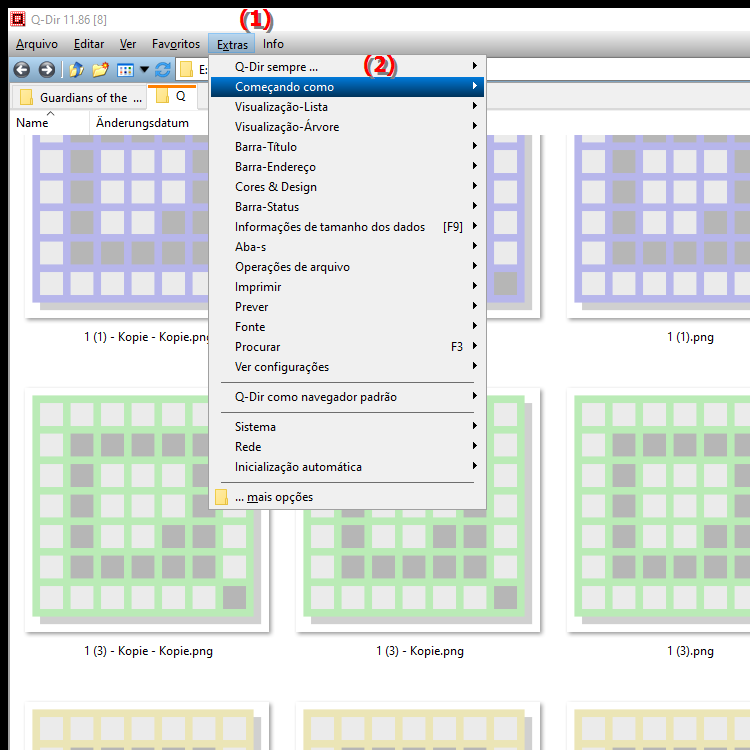750x750 pixels.
Task: Select thumbnail 1 (1) - Kopie - Kopie.png
Action: (117, 227)
